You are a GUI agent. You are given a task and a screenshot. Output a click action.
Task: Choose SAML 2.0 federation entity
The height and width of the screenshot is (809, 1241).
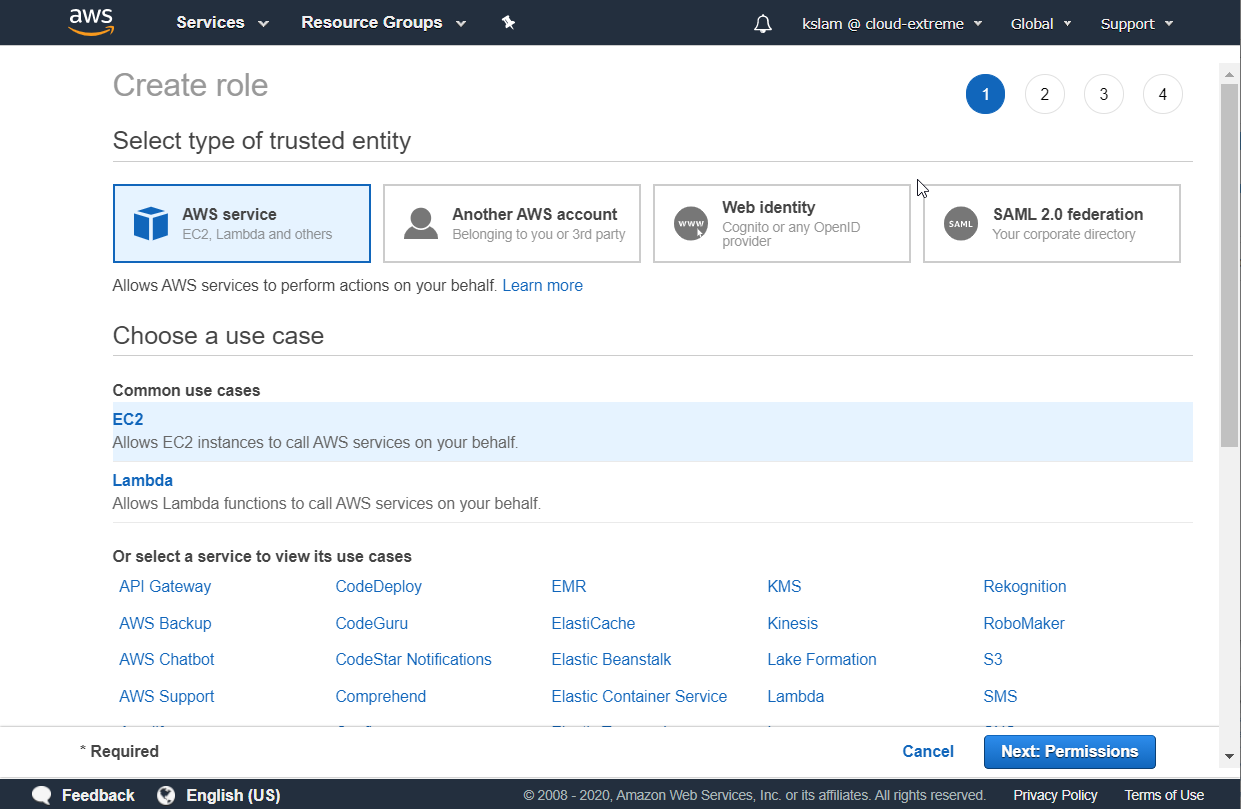1052,223
